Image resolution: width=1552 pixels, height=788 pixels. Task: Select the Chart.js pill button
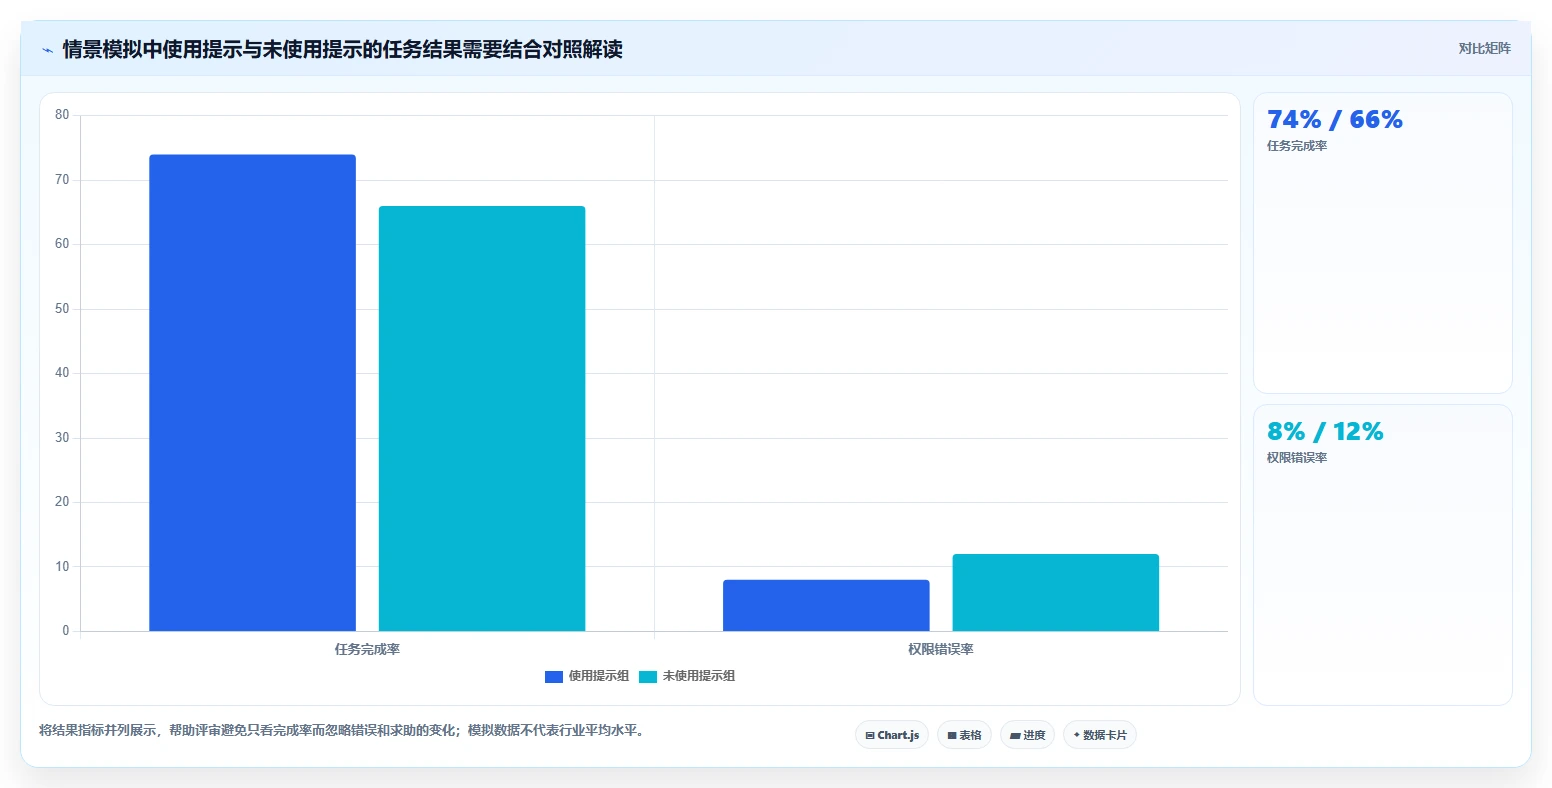[892, 735]
